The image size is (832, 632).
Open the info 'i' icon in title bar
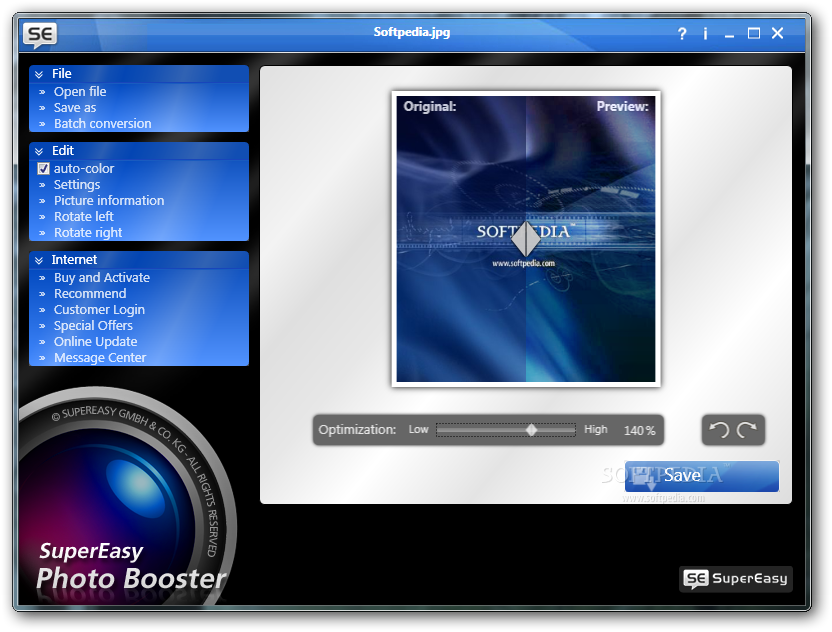pyautogui.click(x=705, y=34)
